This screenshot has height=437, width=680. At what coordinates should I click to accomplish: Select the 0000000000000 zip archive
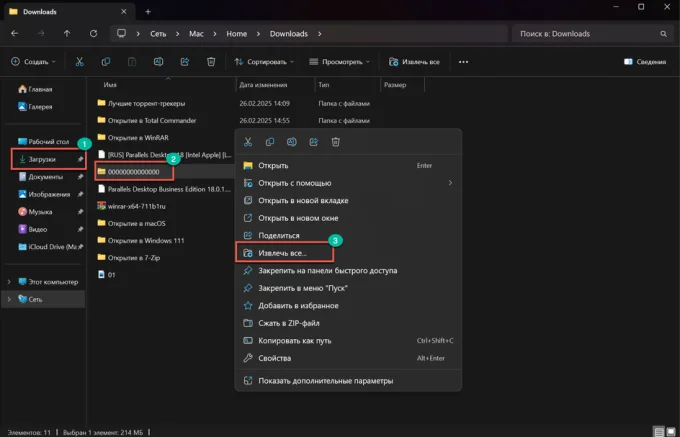[x=134, y=172]
